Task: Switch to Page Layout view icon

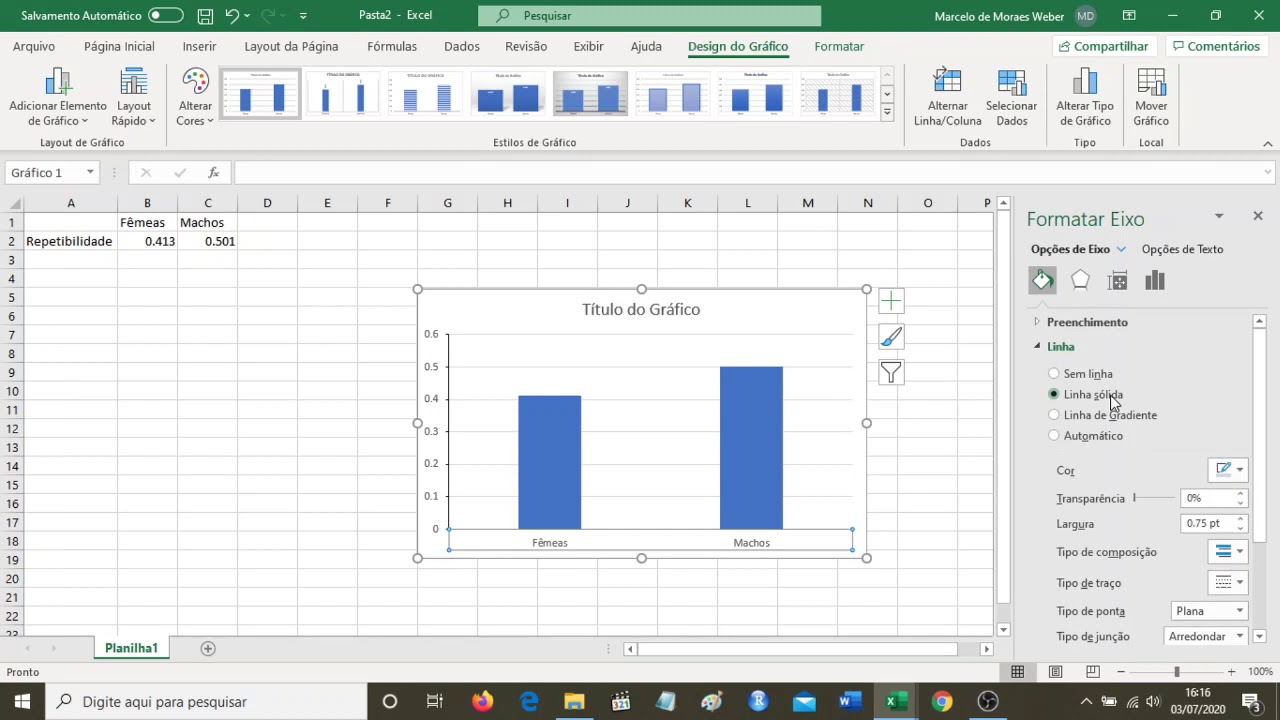Action: click(1055, 672)
